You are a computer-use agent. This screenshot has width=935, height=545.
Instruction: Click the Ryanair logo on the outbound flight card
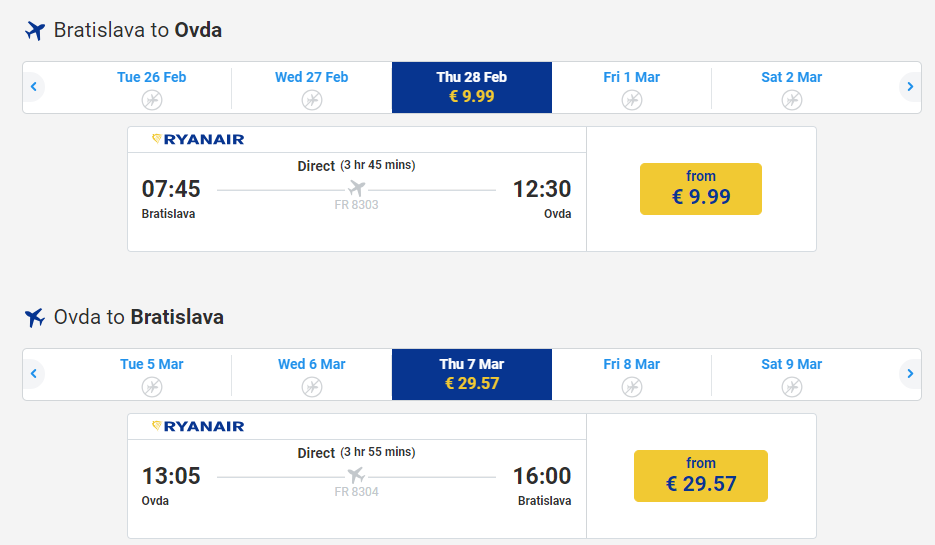198,139
